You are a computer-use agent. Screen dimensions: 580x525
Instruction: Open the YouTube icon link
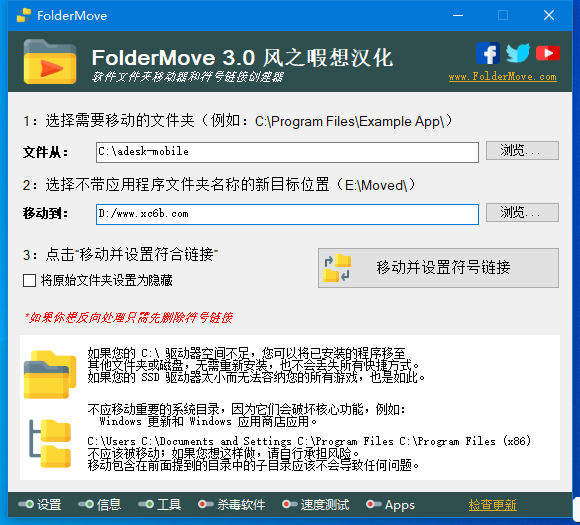point(548,53)
